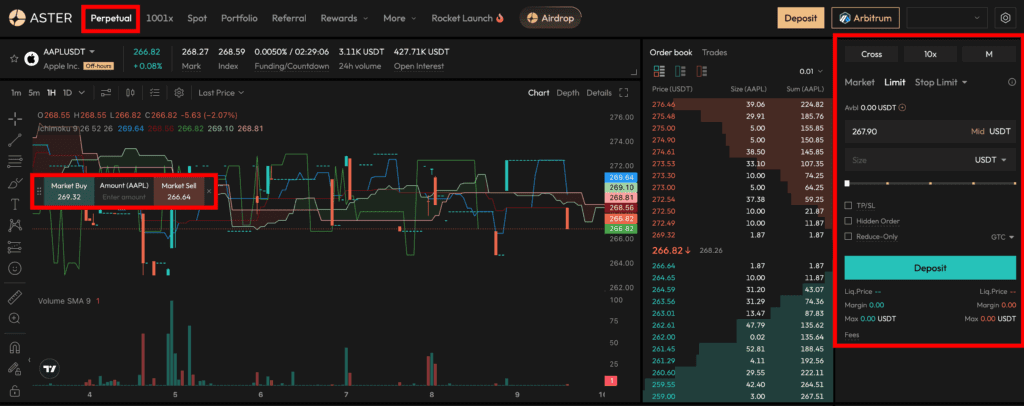Click the Market Buy button on chart
1024x406 pixels.
pyautogui.click(x=69, y=191)
